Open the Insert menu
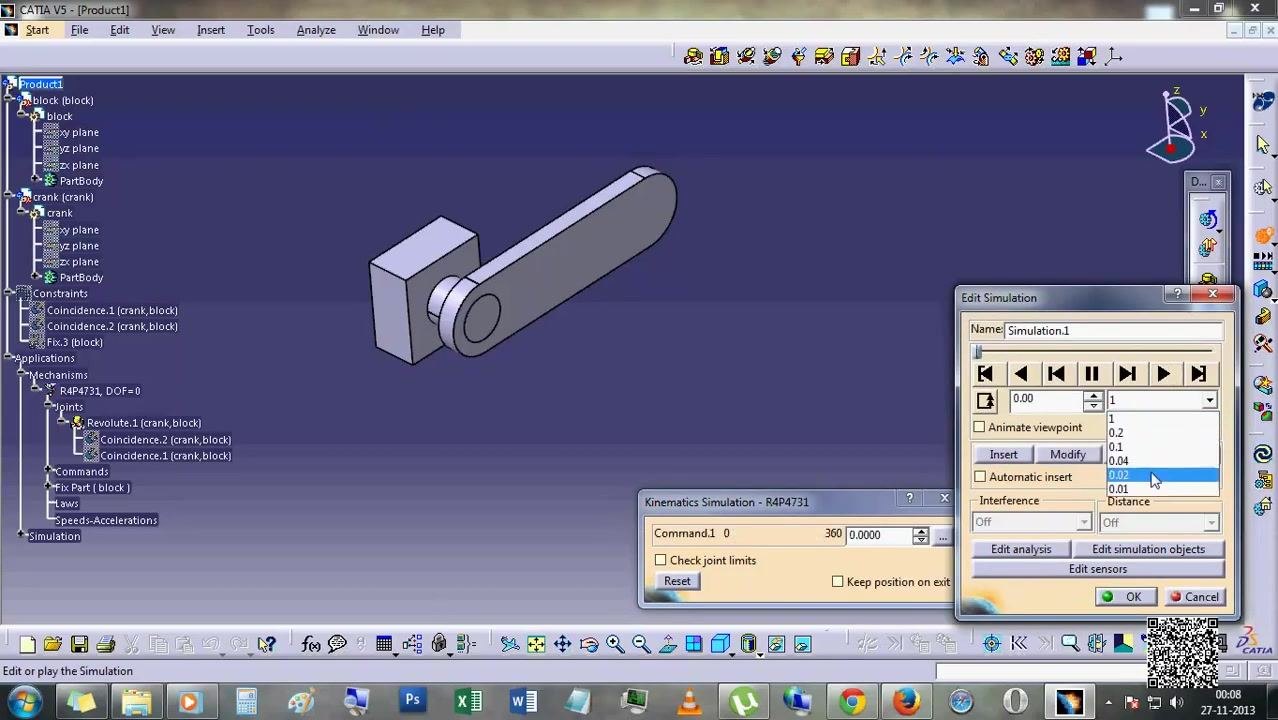The height and width of the screenshot is (720, 1278). (211, 30)
